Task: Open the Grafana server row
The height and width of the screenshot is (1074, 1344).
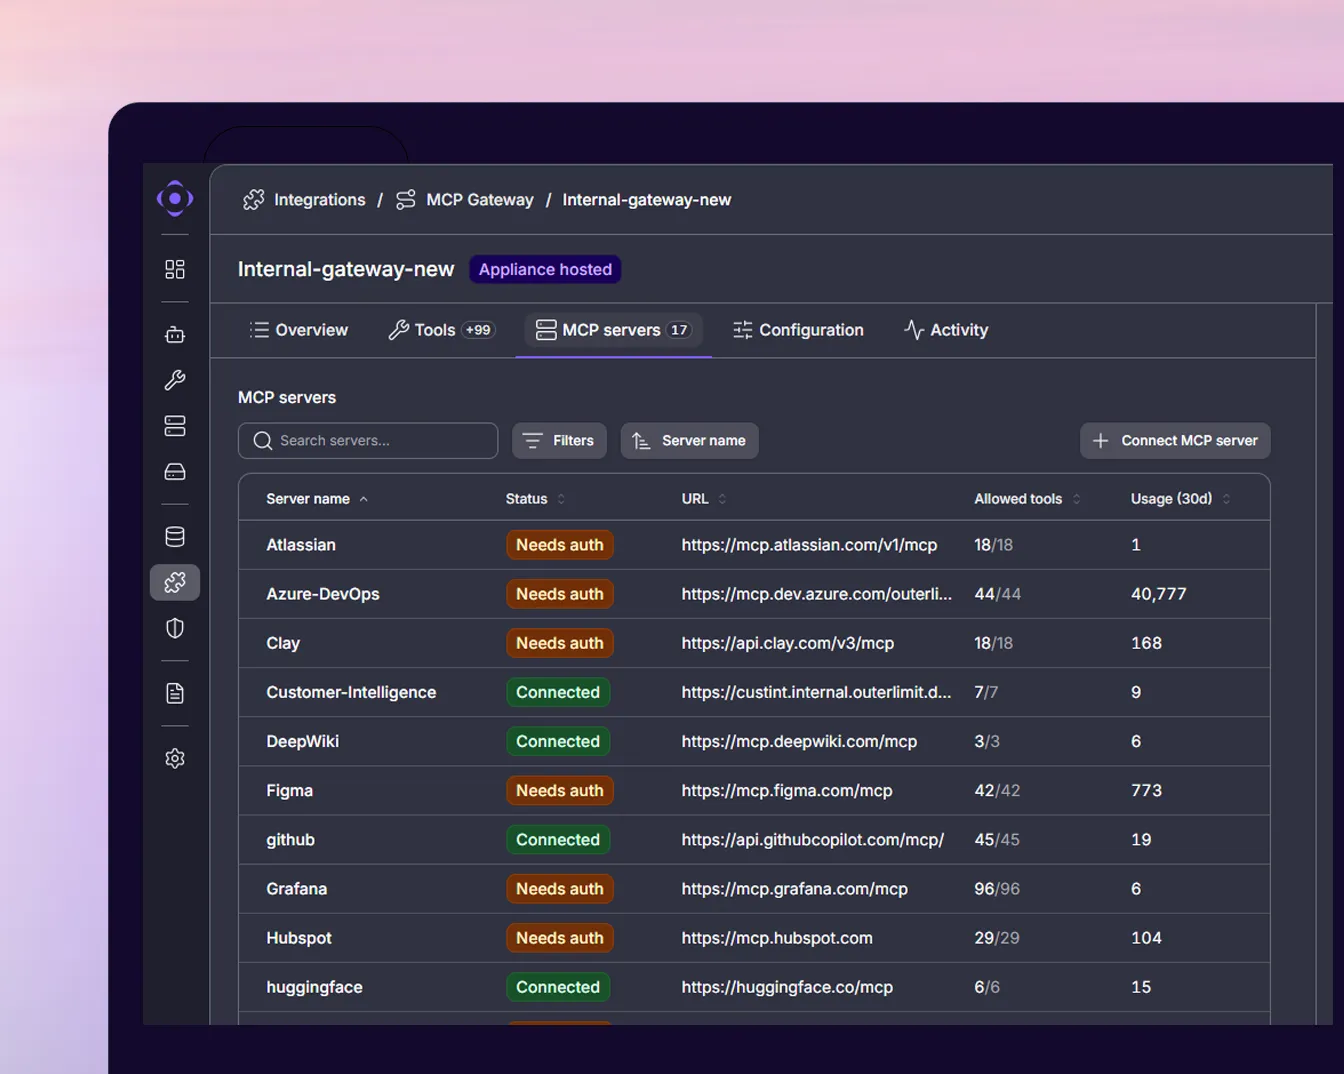Action: point(754,889)
